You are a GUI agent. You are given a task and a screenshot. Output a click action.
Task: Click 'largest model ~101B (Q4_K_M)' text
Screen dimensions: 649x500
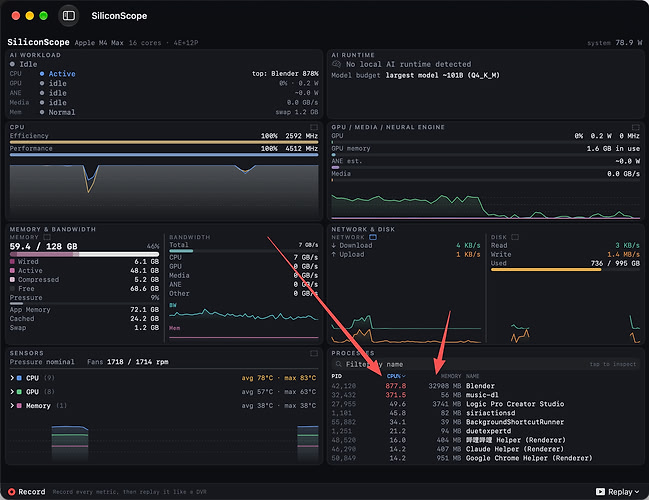[x=442, y=75]
